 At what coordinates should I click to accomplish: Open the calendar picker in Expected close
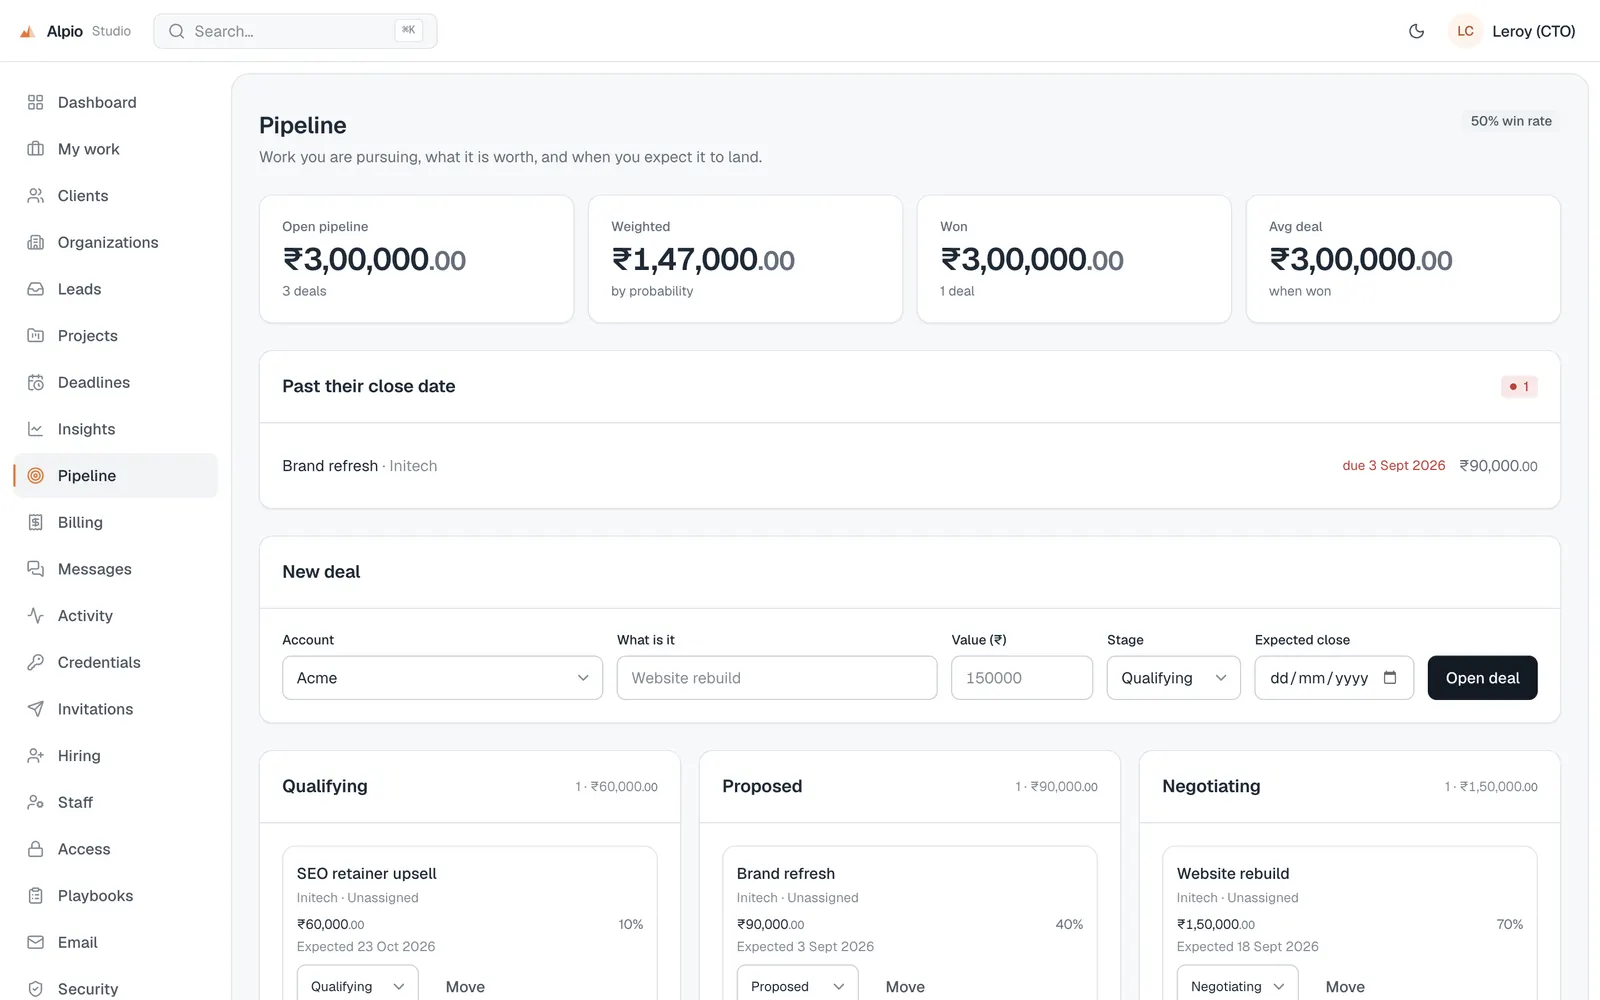tap(1390, 678)
